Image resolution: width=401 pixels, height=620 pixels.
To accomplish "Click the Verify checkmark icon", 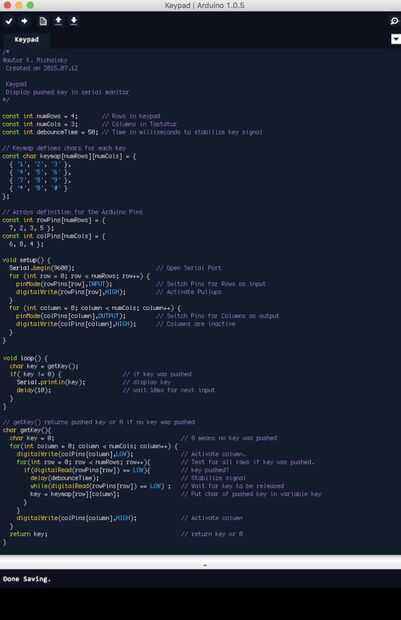I will coord(9,21).
